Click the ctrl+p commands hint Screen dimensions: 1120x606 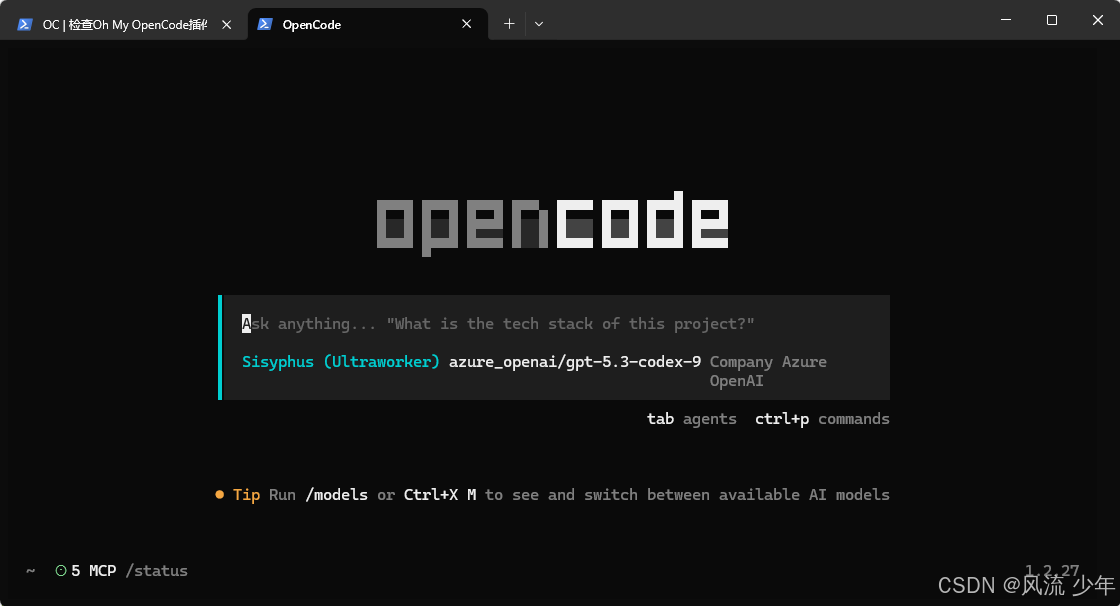coord(822,419)
